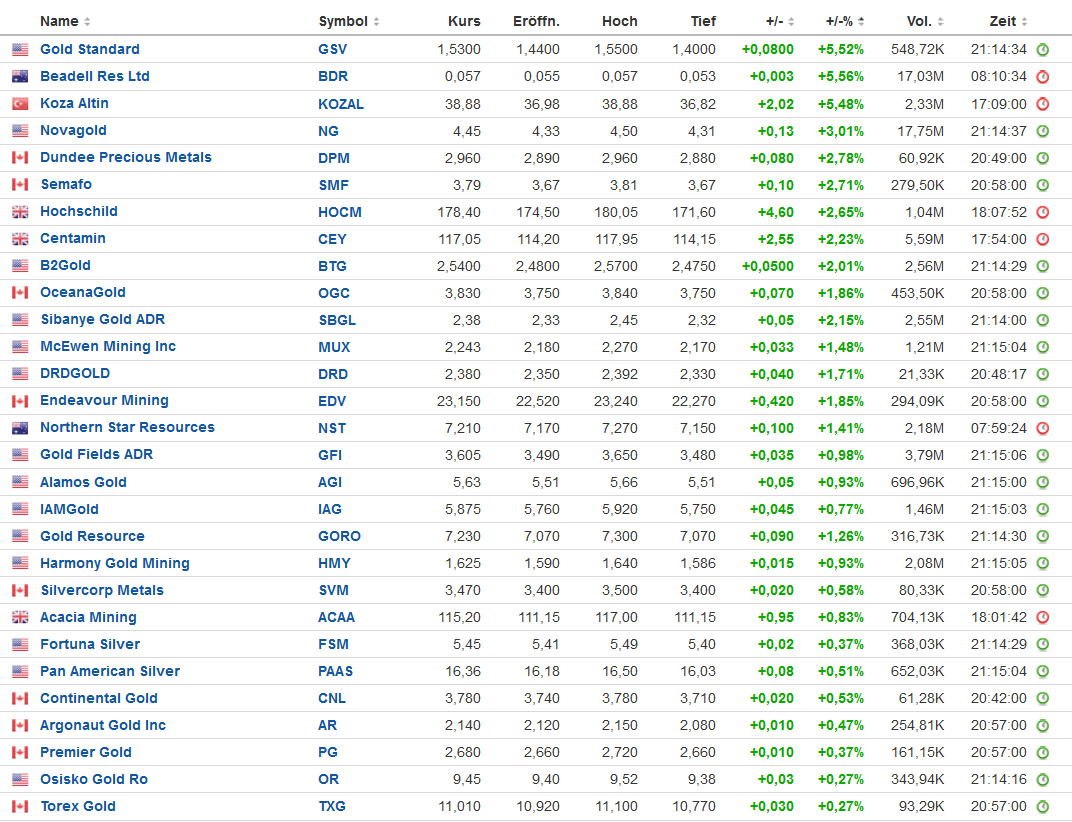Image resolution: width=1072 pixels, height=822 pixels.
Task: Click the HOCM symbol link
Action: point(340,212)
